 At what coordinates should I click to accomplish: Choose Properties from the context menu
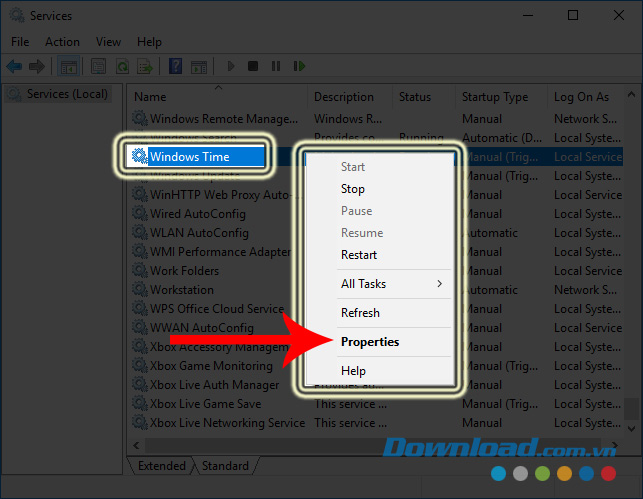pos(370,342)
